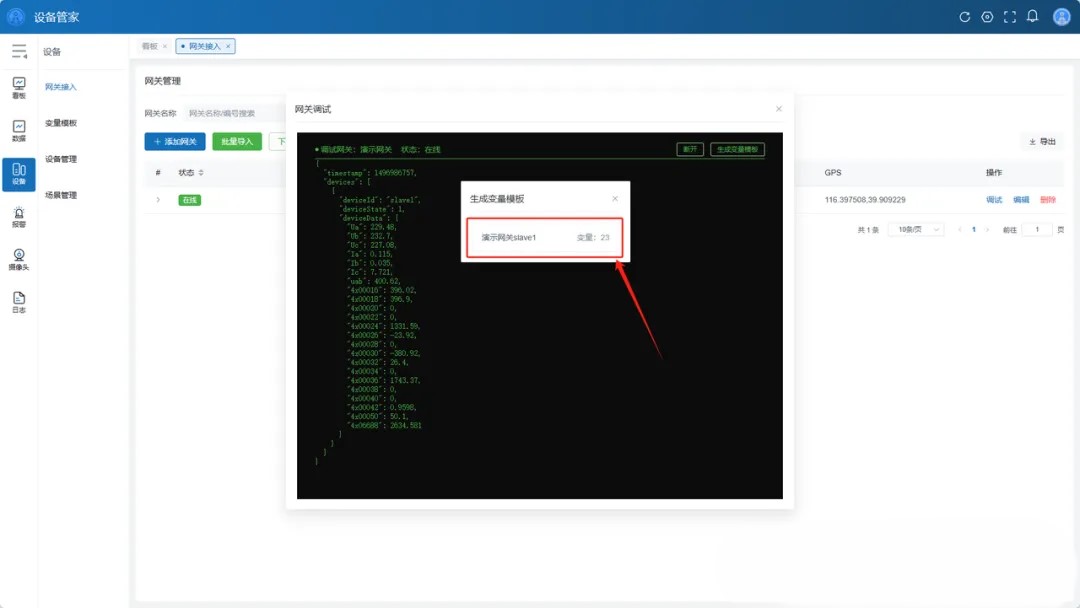The height and width of the screenshot is (608, 1080).
Task: Select the 网关接入 tab
Action: pos(205,46)
